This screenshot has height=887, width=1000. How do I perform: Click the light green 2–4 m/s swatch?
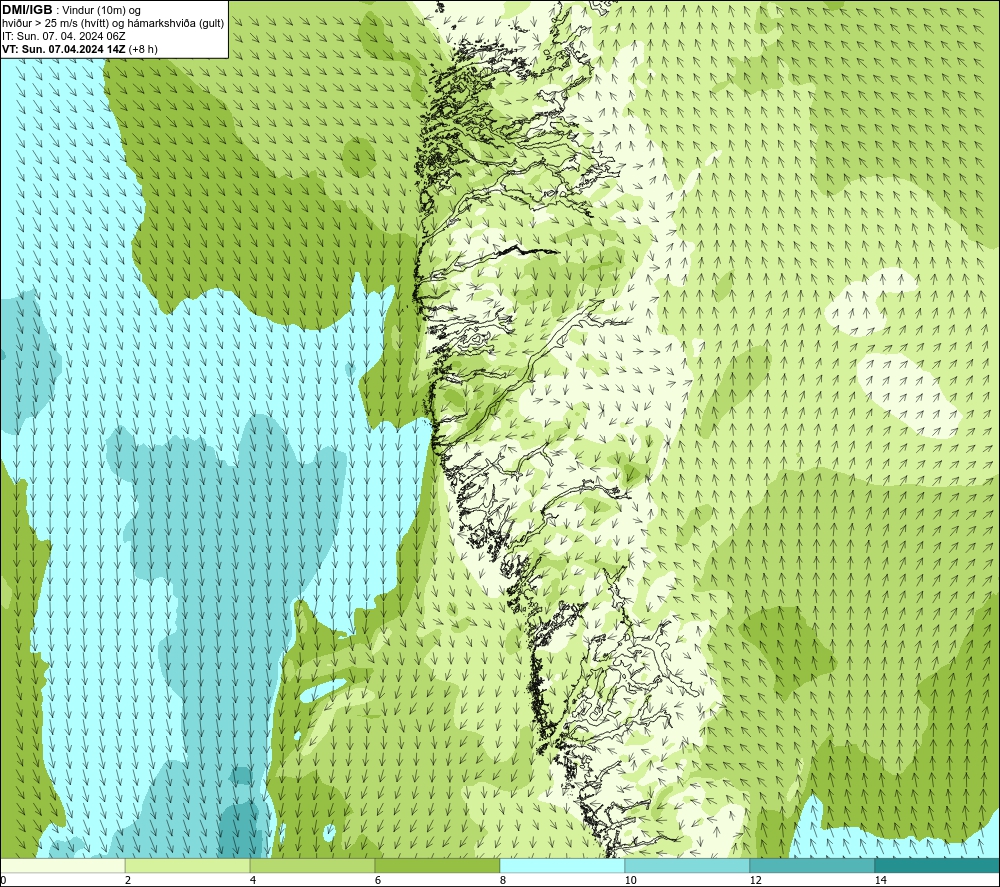coord(188,866)
